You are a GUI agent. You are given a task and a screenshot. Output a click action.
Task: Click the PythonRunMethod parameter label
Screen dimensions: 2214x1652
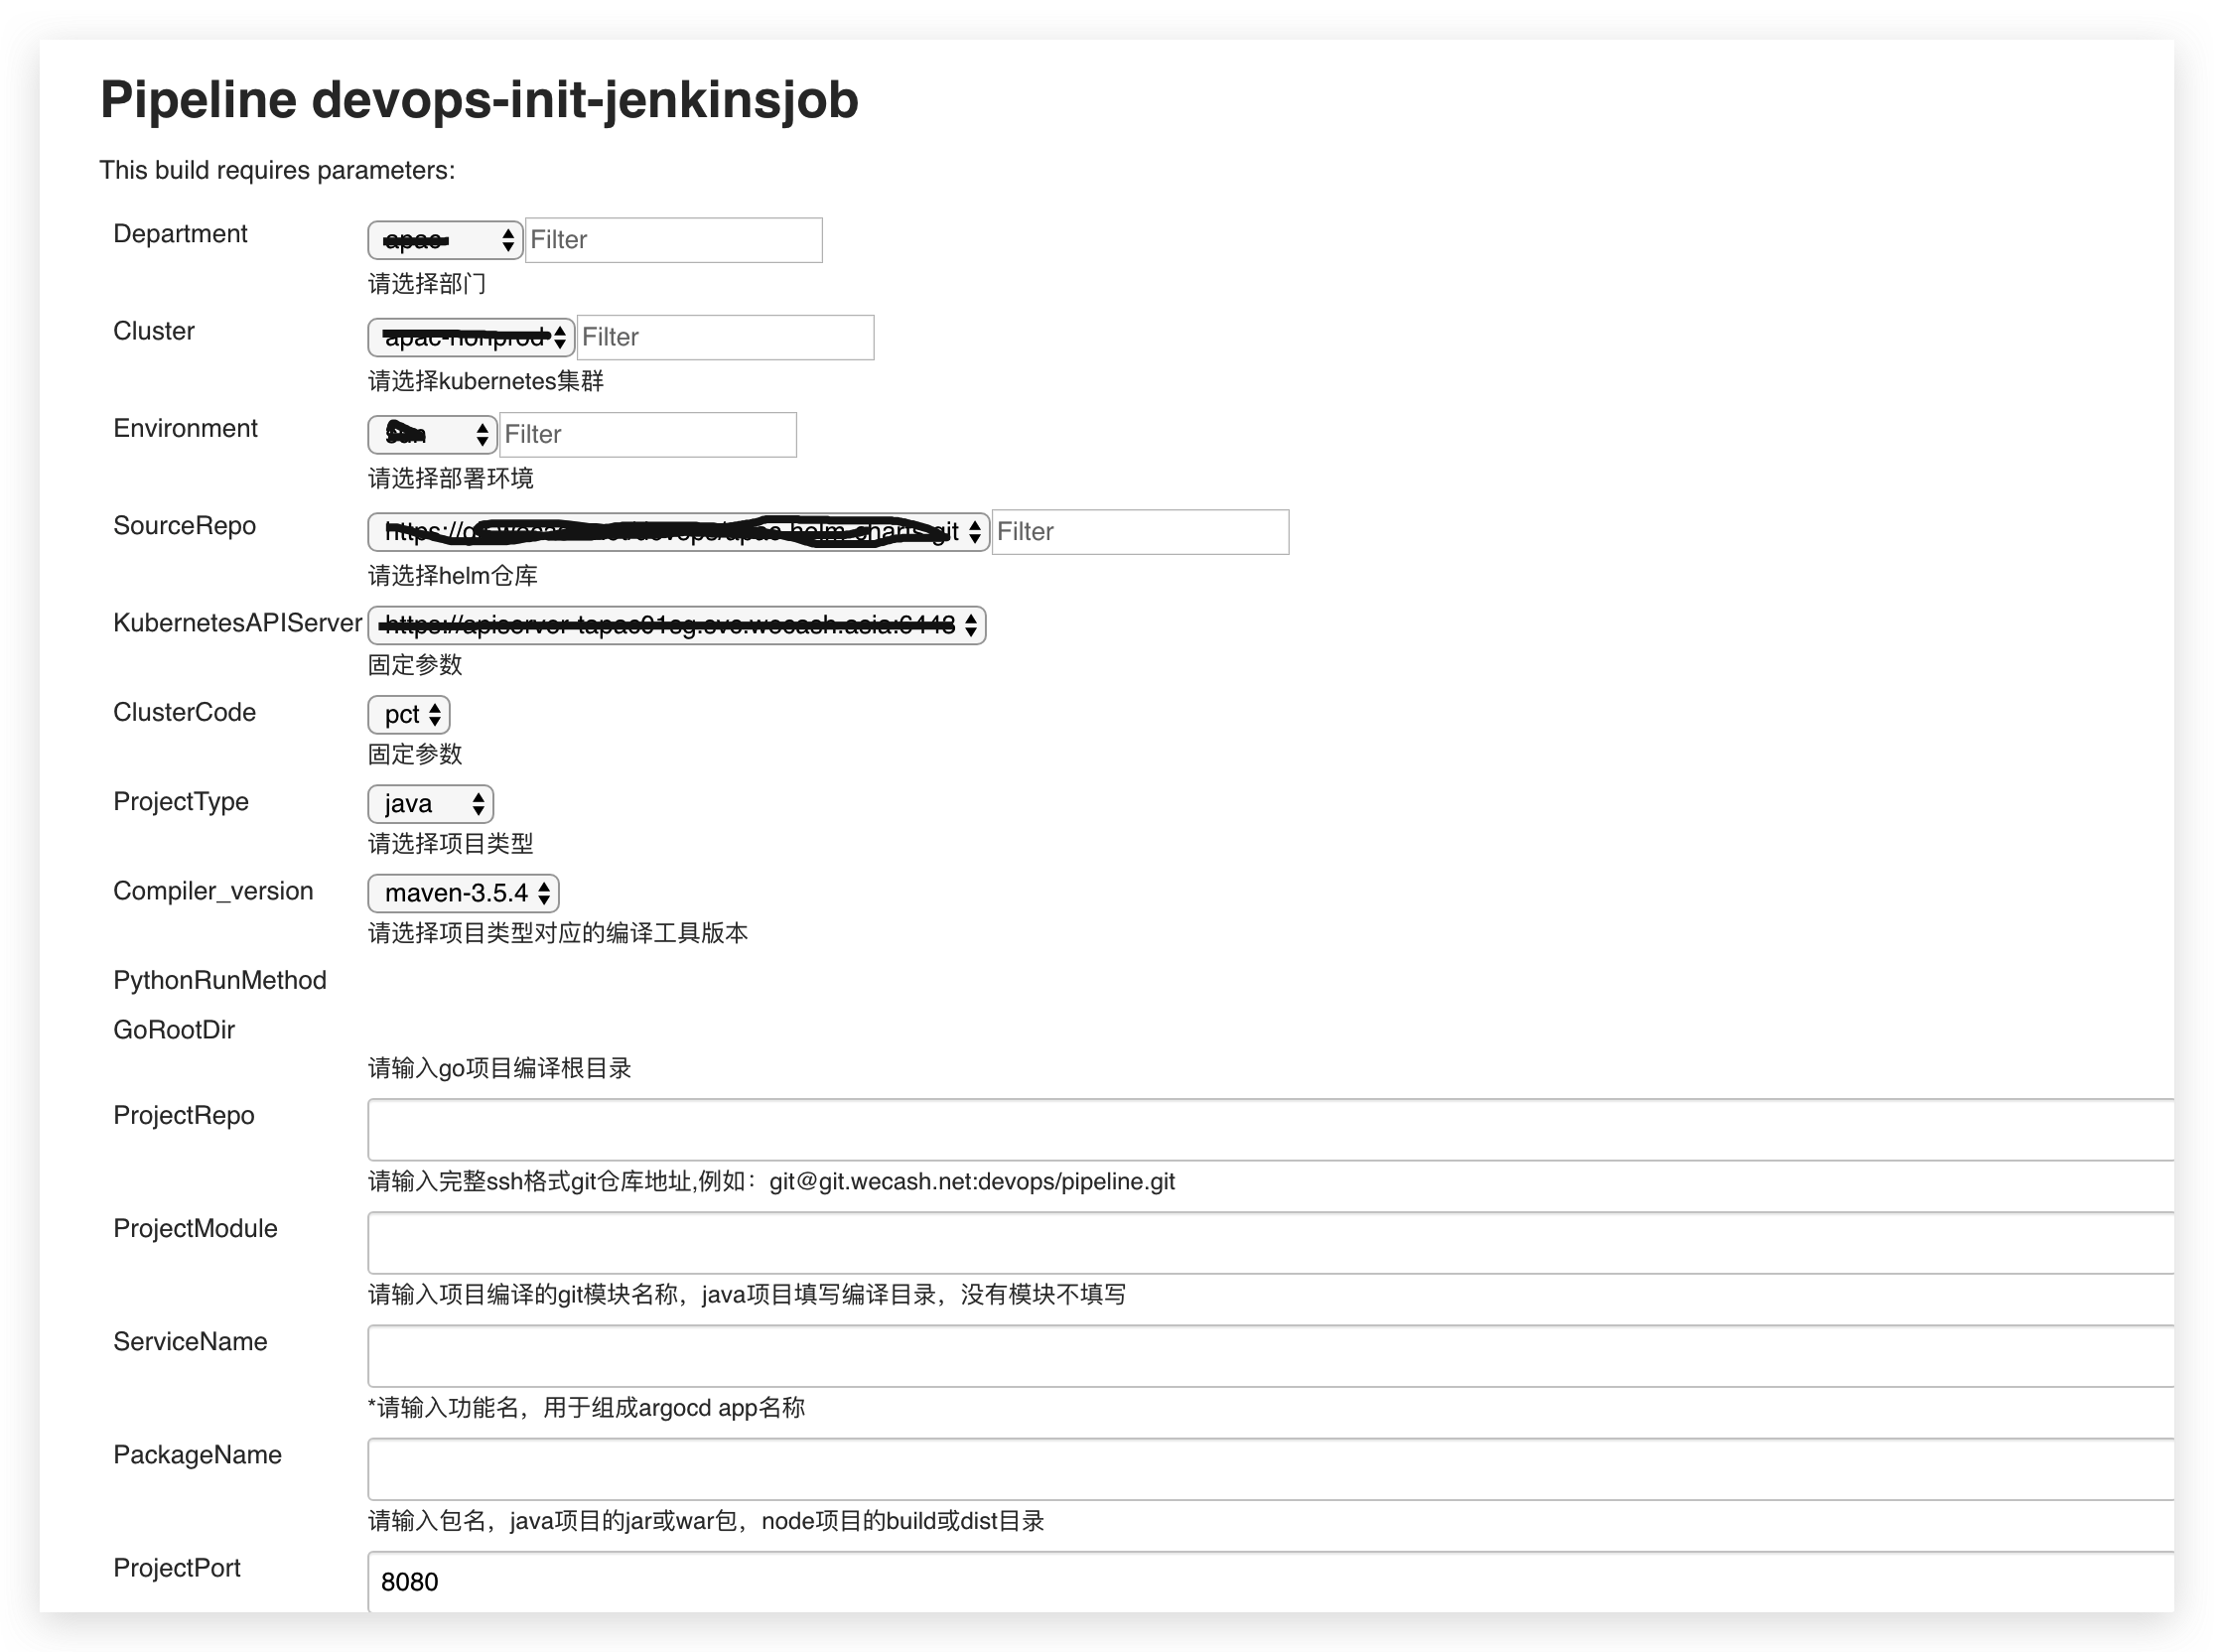220,980
